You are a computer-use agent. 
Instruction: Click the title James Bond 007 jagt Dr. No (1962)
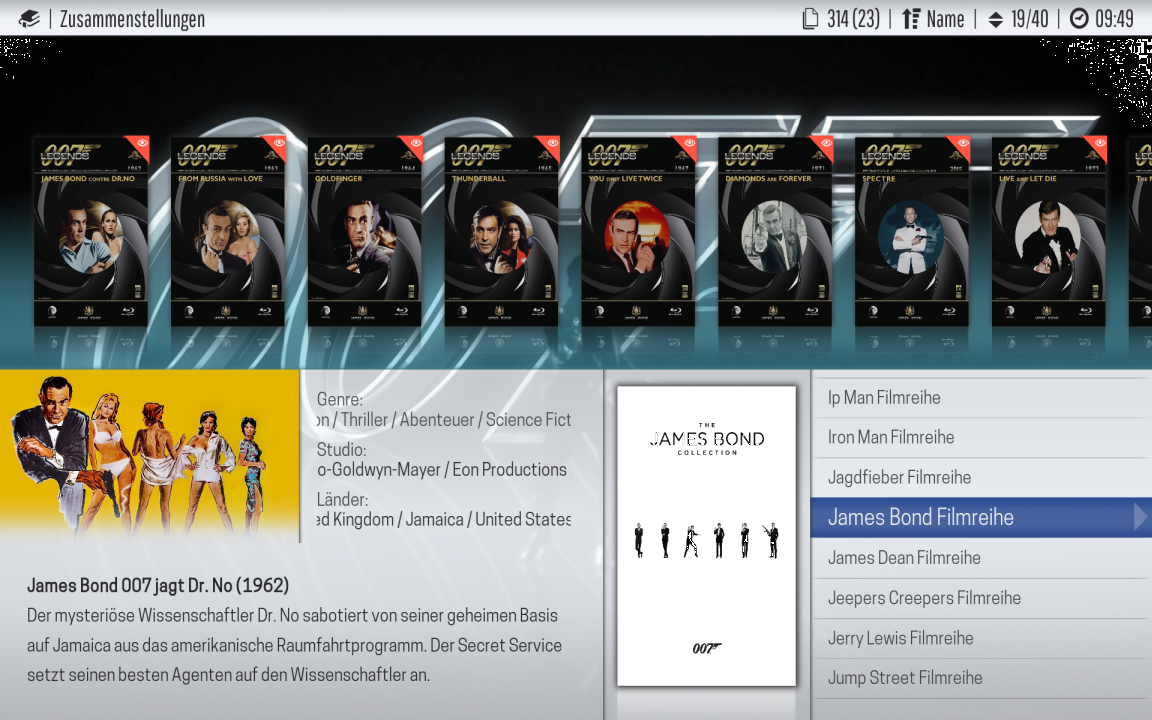coord(158,586)
